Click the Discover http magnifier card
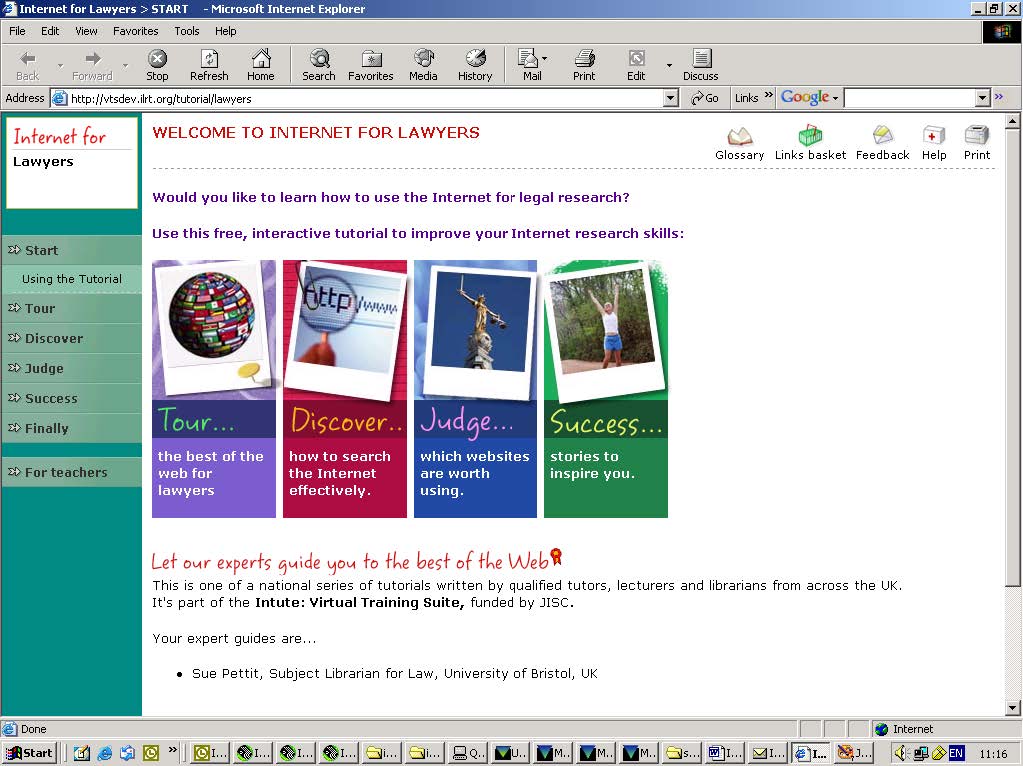The width and height of the screenshot is (1023, 766). point(344,389)
